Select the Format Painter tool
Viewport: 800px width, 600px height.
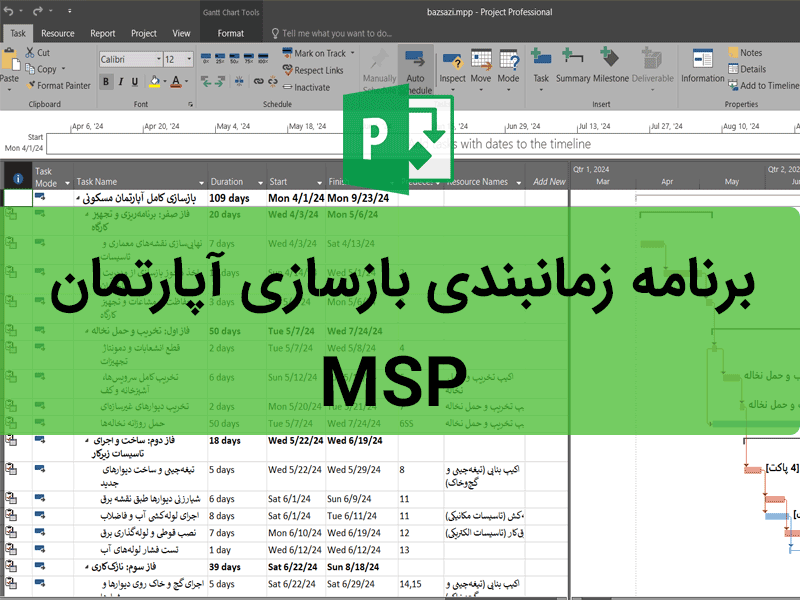pyautogui.click(x=58, y=86)
